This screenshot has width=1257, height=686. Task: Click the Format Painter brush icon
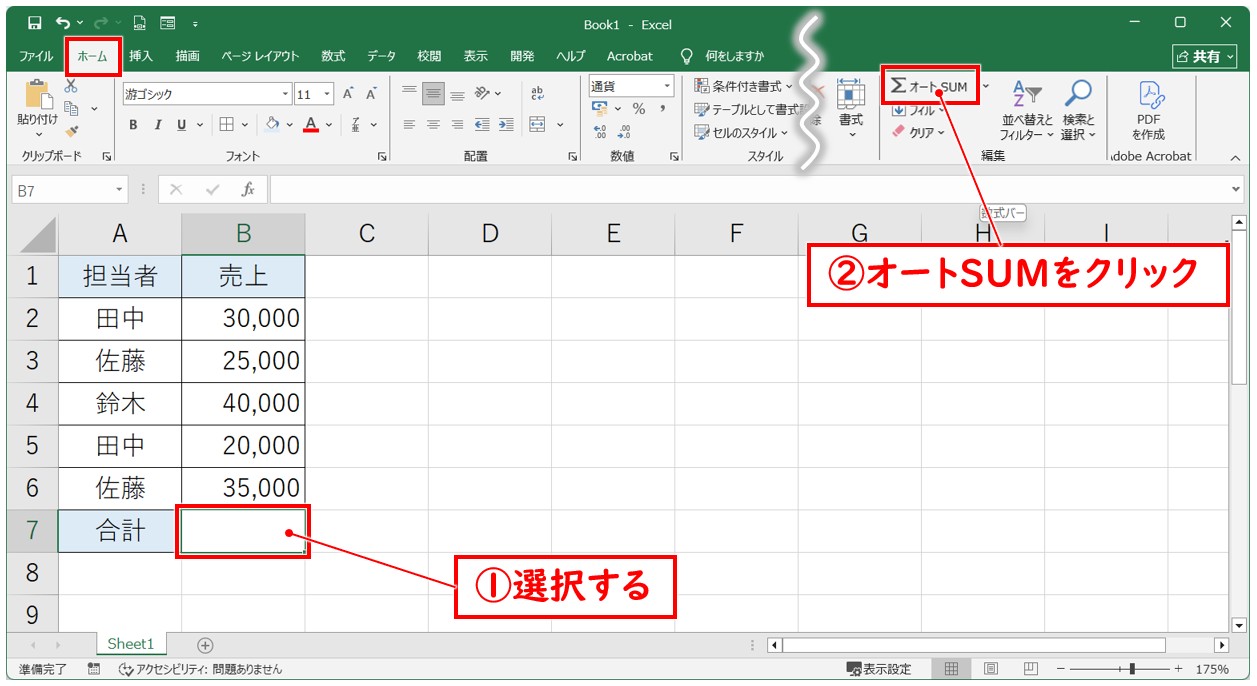71,131
